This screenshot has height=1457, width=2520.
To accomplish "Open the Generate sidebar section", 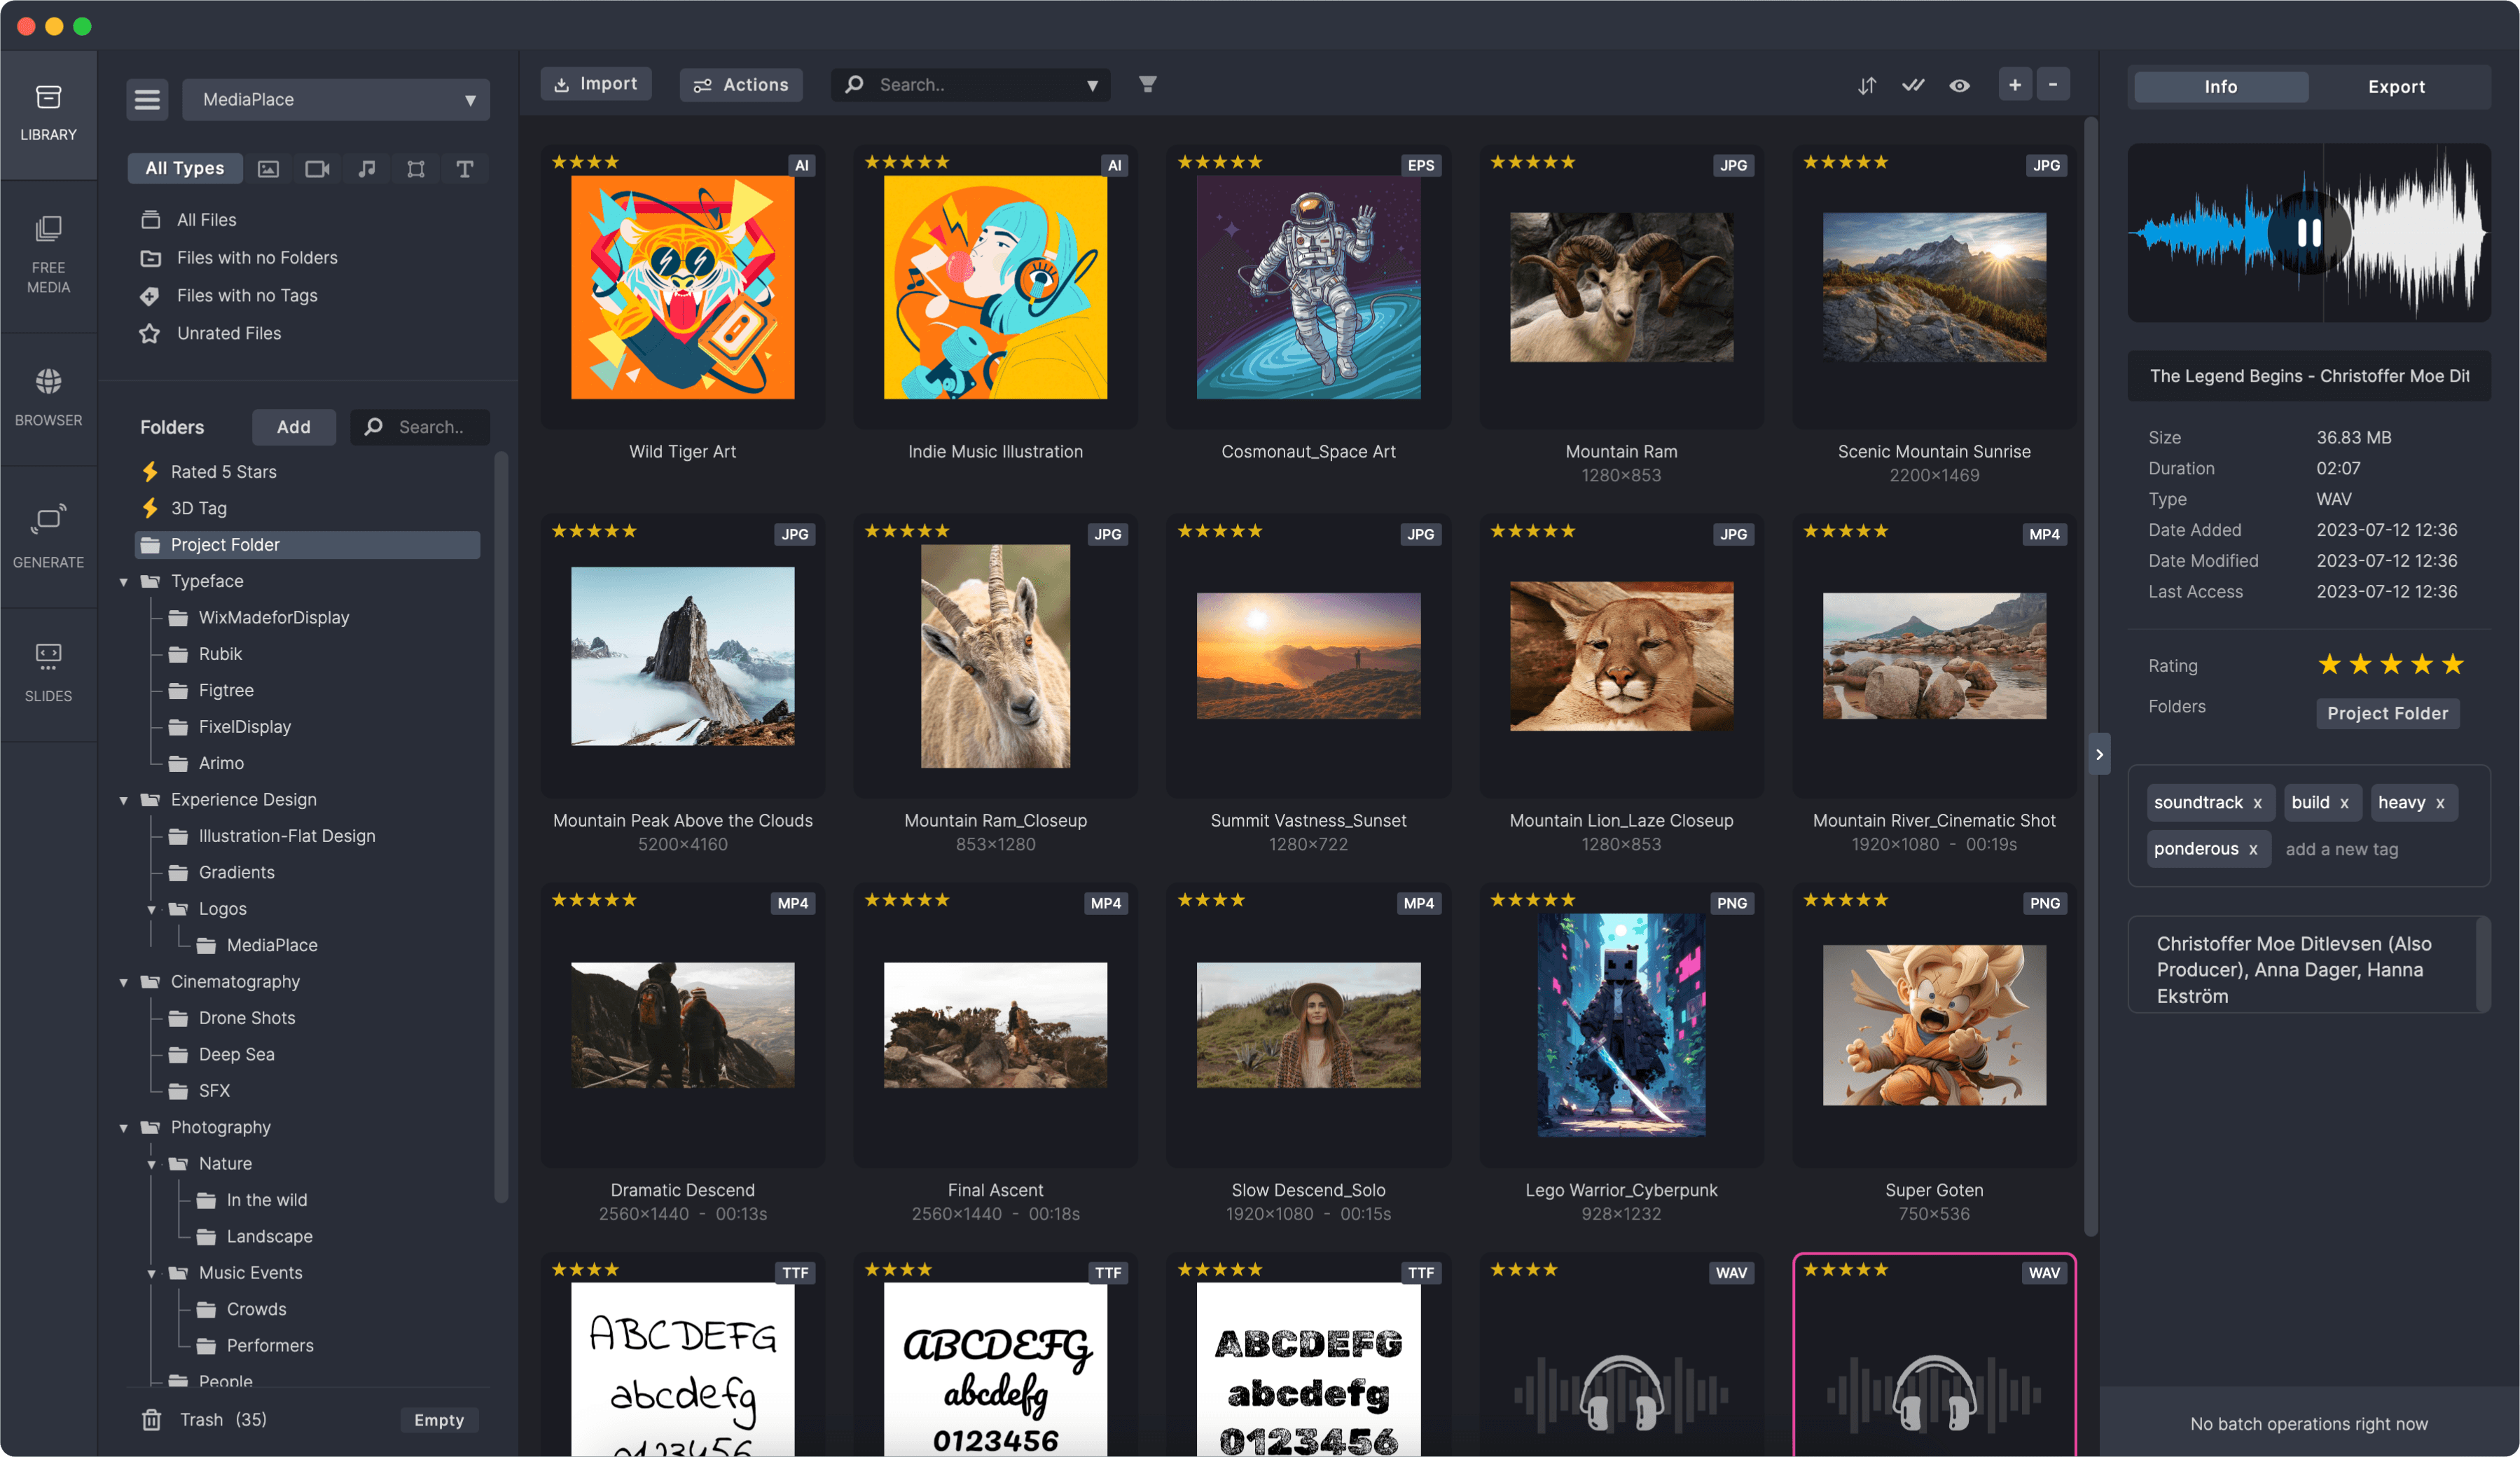I will [48, 535].
